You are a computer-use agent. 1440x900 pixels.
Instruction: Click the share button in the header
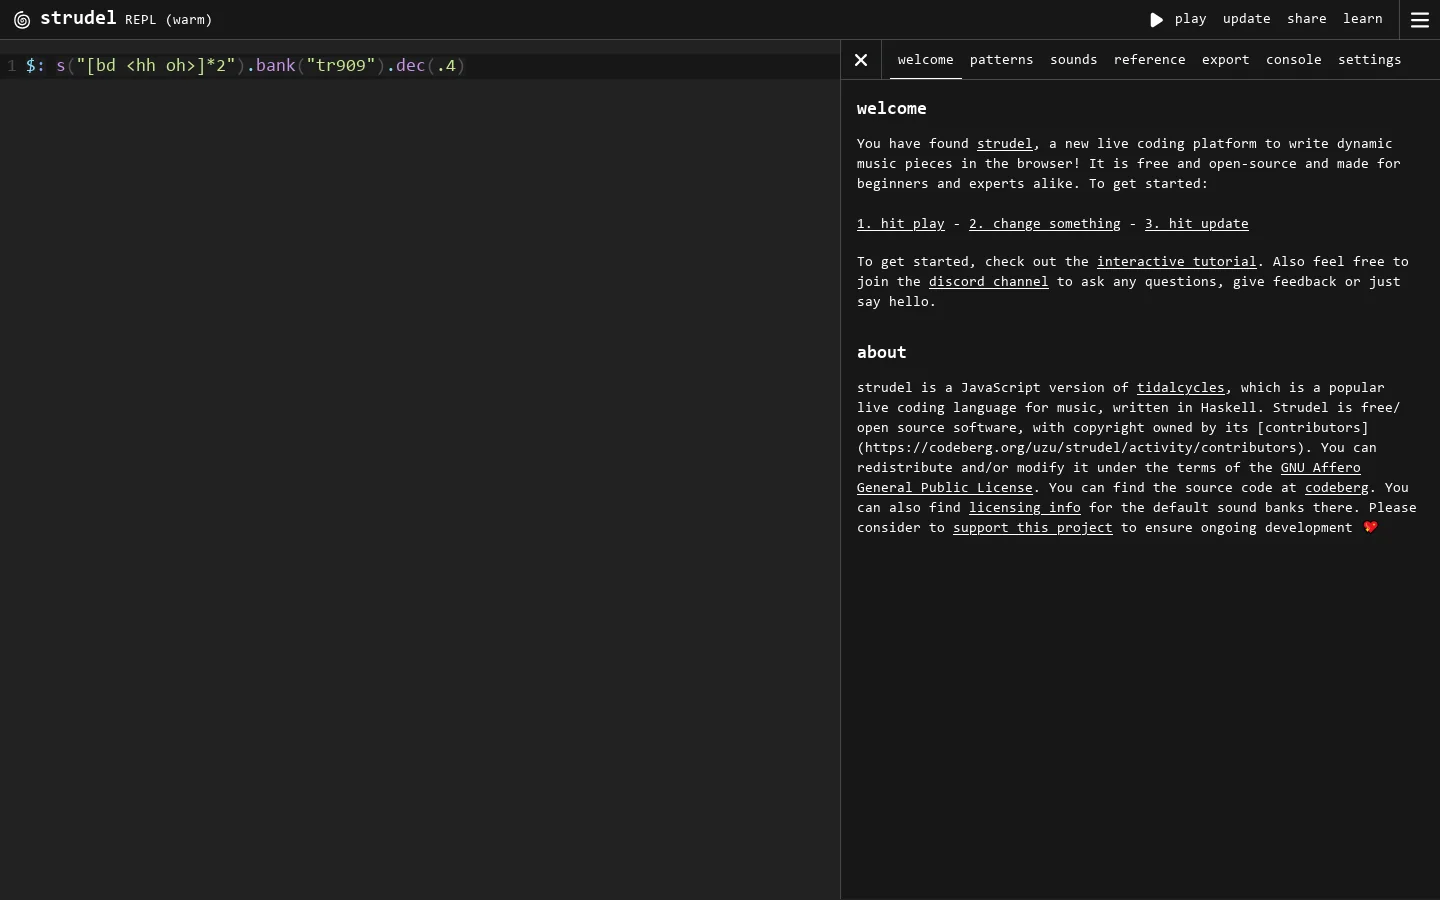click(1307, 19)
